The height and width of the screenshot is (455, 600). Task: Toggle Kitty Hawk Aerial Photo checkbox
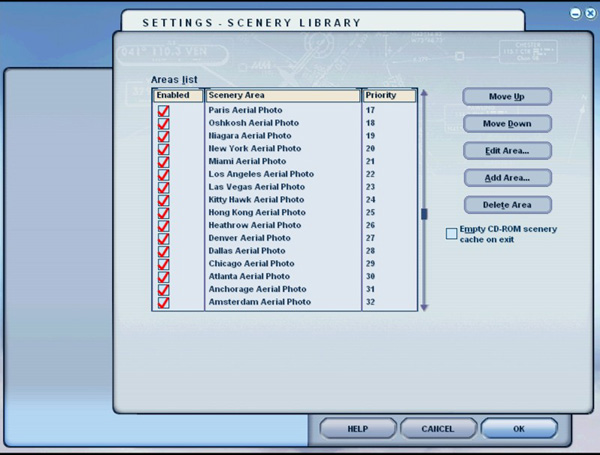(163, 200)
